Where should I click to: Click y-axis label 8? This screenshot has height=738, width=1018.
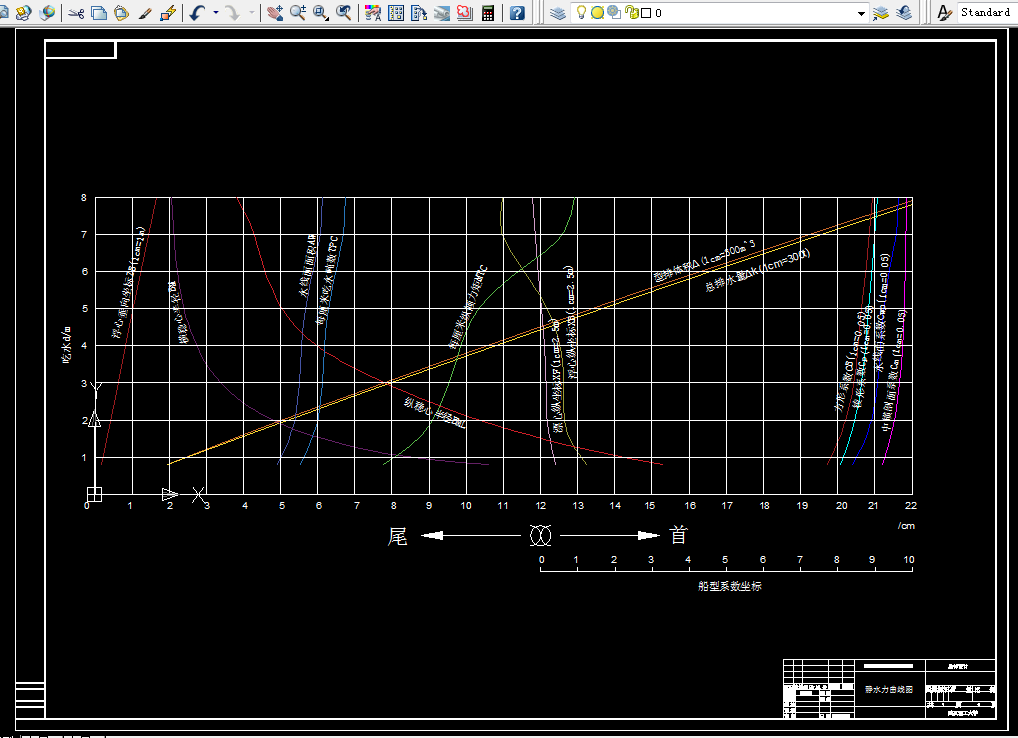[x=84, y=198]
